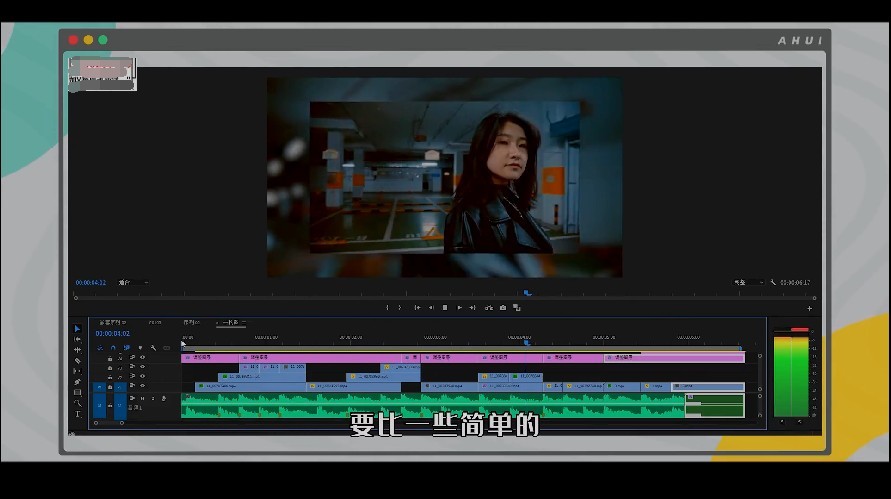Click the active underlined timeline tab

point(230,322)
